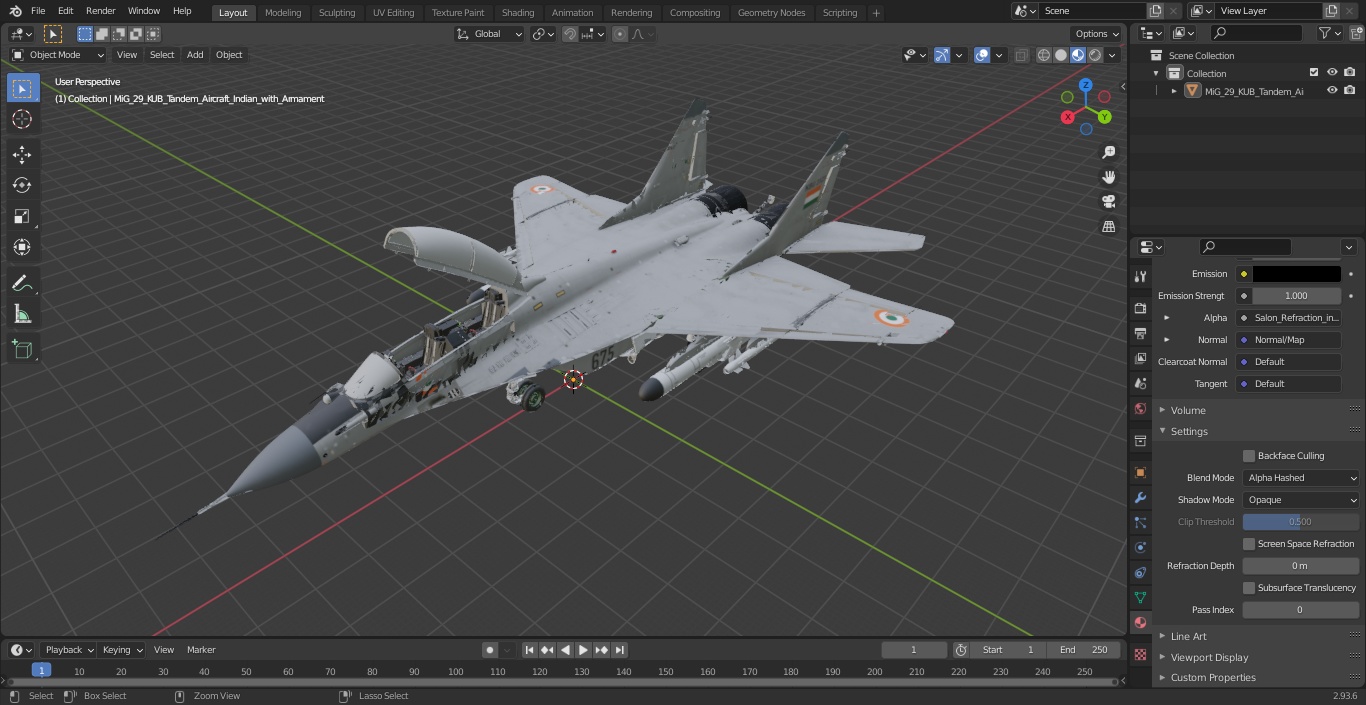Open the Object properties tab

1140,472
